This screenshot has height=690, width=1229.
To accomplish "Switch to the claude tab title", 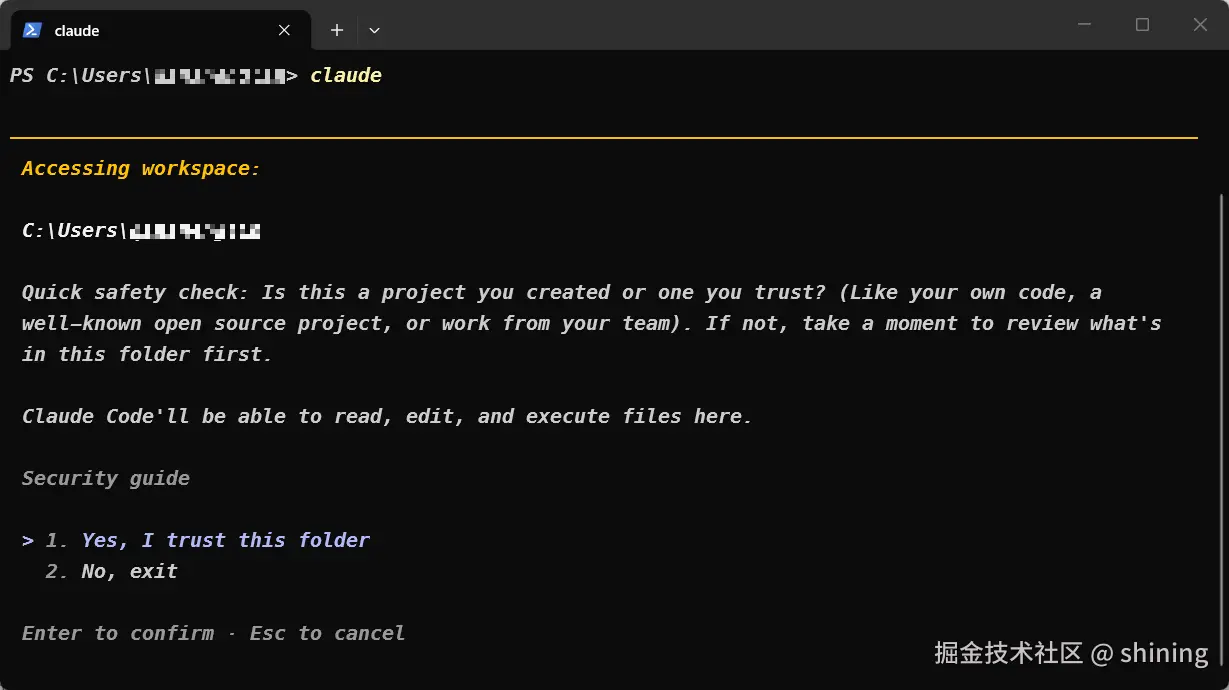I will point(77,30).
